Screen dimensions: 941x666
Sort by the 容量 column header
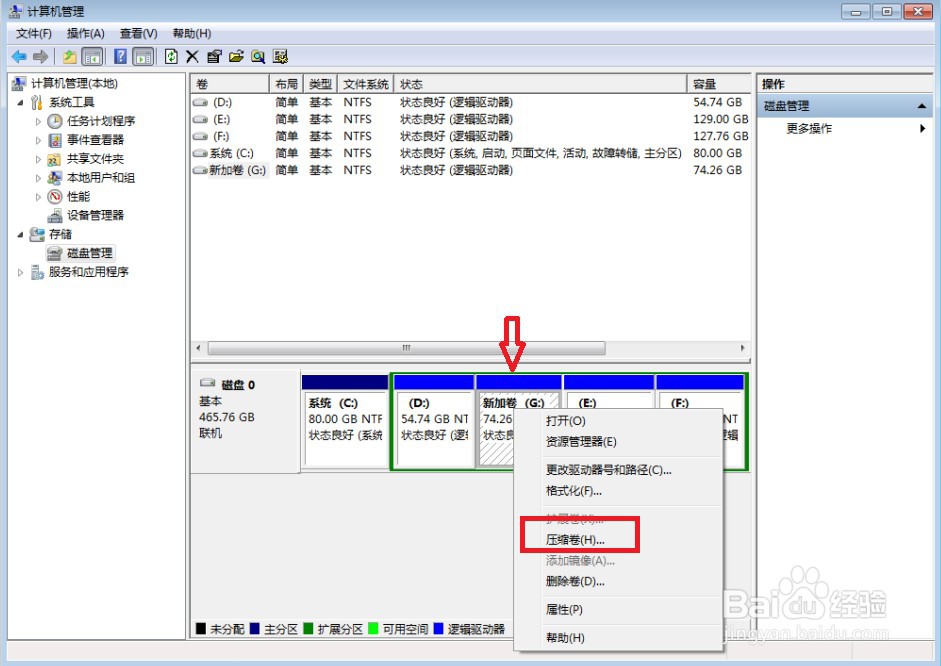pyautogui.click(x=719, y=84)
